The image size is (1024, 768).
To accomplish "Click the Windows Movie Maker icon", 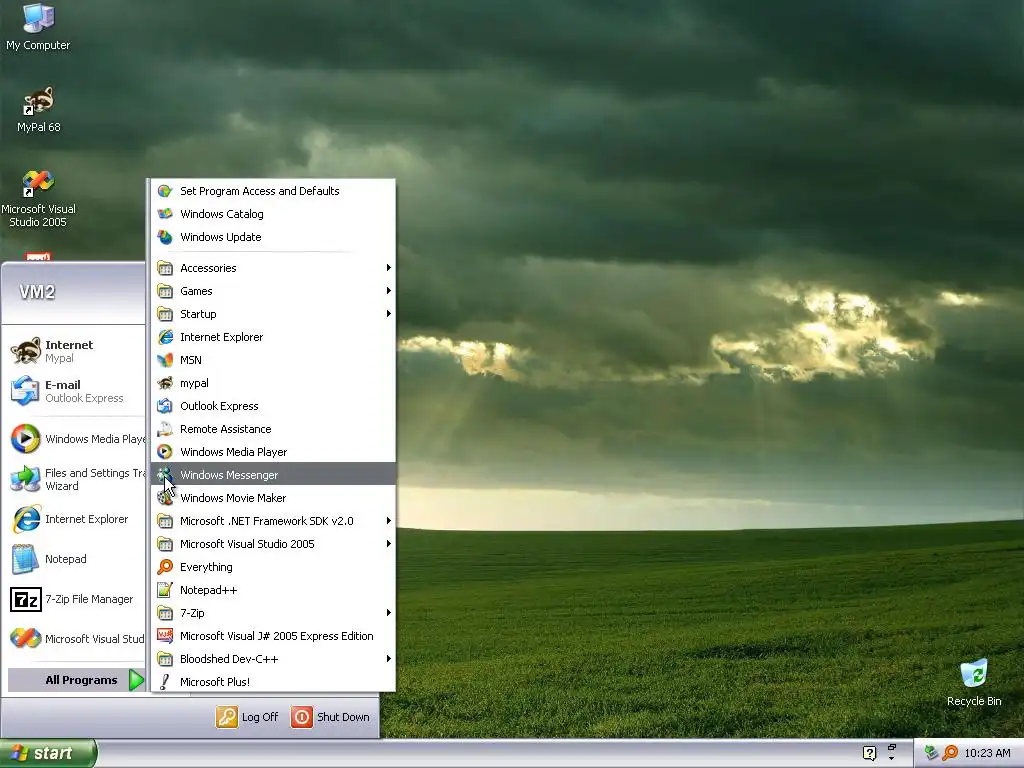I will (x=165, y=498).
